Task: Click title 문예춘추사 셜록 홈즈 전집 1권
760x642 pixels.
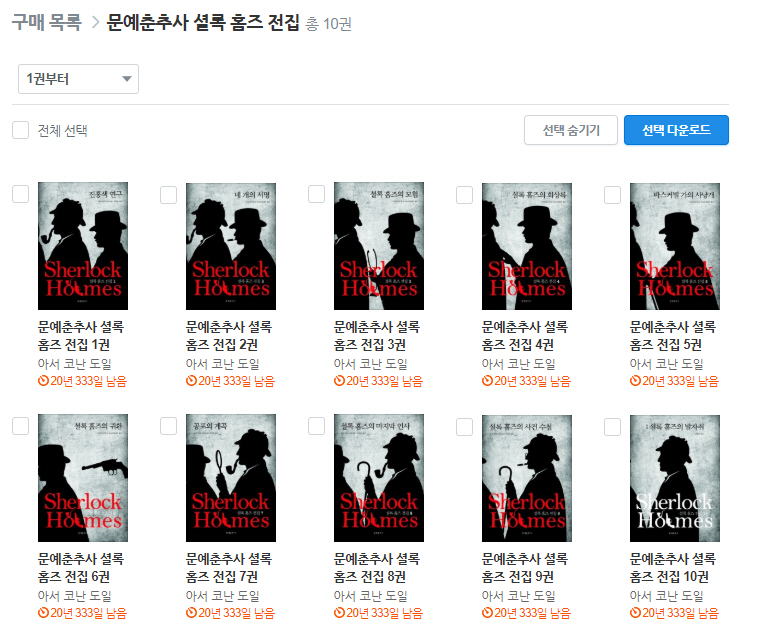Action: (81, 335)
